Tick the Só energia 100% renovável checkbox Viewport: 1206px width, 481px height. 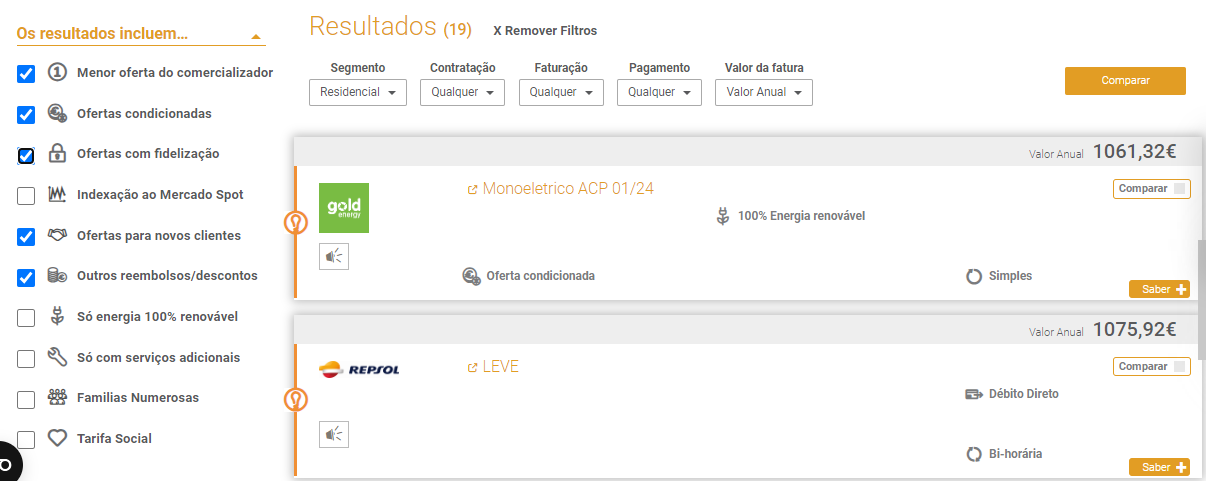(x=26, y=318)
